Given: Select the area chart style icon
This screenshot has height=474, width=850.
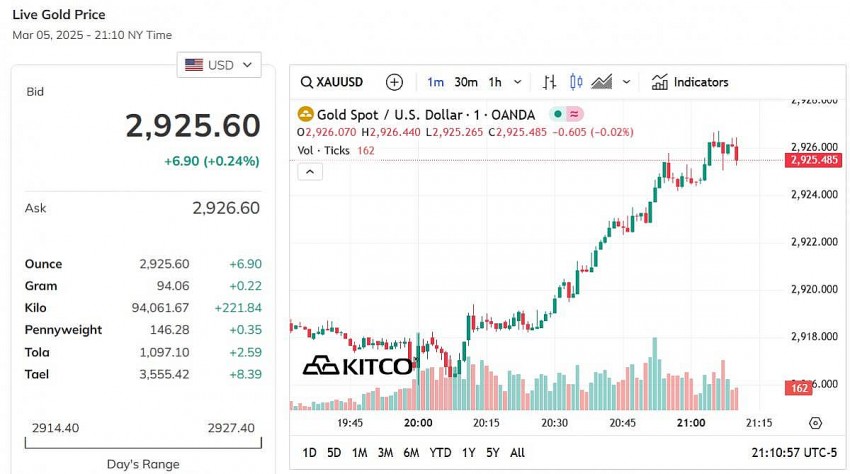Looking at the screenshot, I should click(601, 82).
